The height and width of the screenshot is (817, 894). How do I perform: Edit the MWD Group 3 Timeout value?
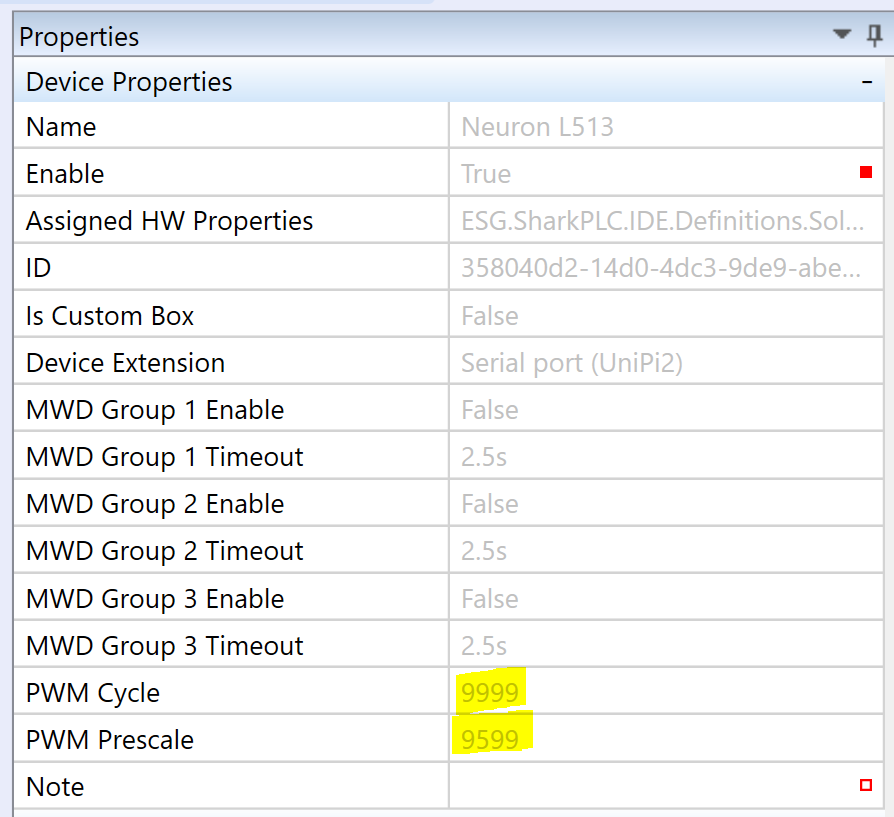click(484, 646)
